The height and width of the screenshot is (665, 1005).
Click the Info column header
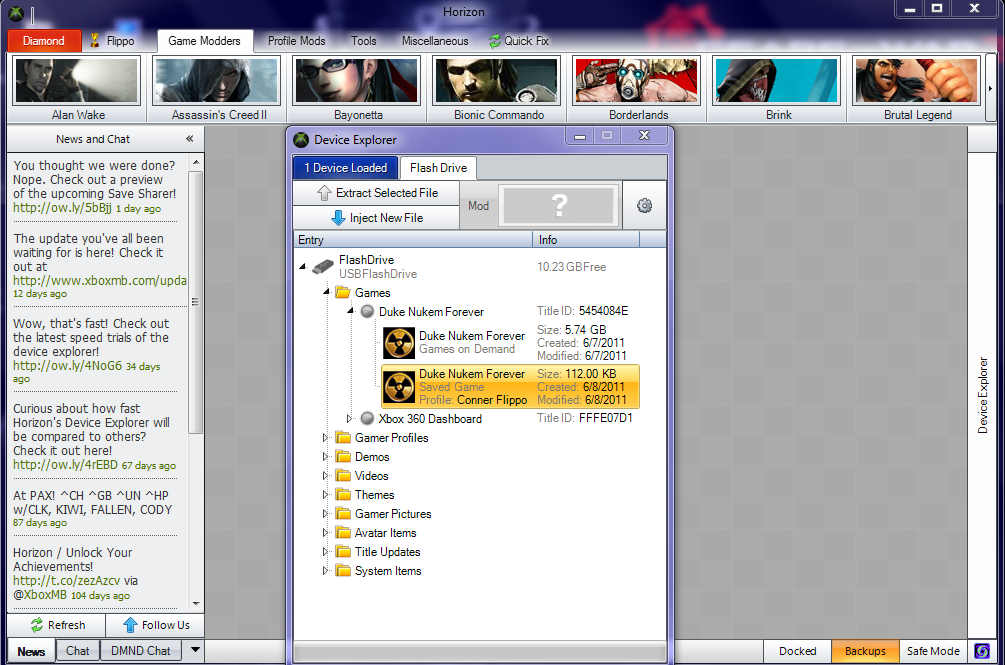[x=586, y=240]
